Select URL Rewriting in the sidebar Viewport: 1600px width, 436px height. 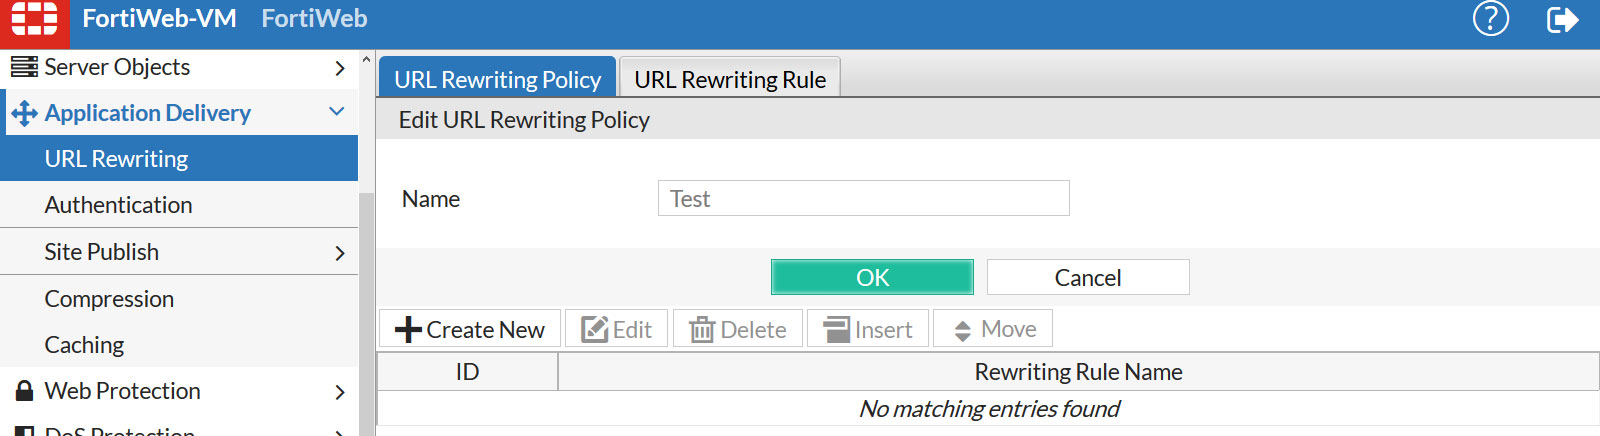[179, 158]
